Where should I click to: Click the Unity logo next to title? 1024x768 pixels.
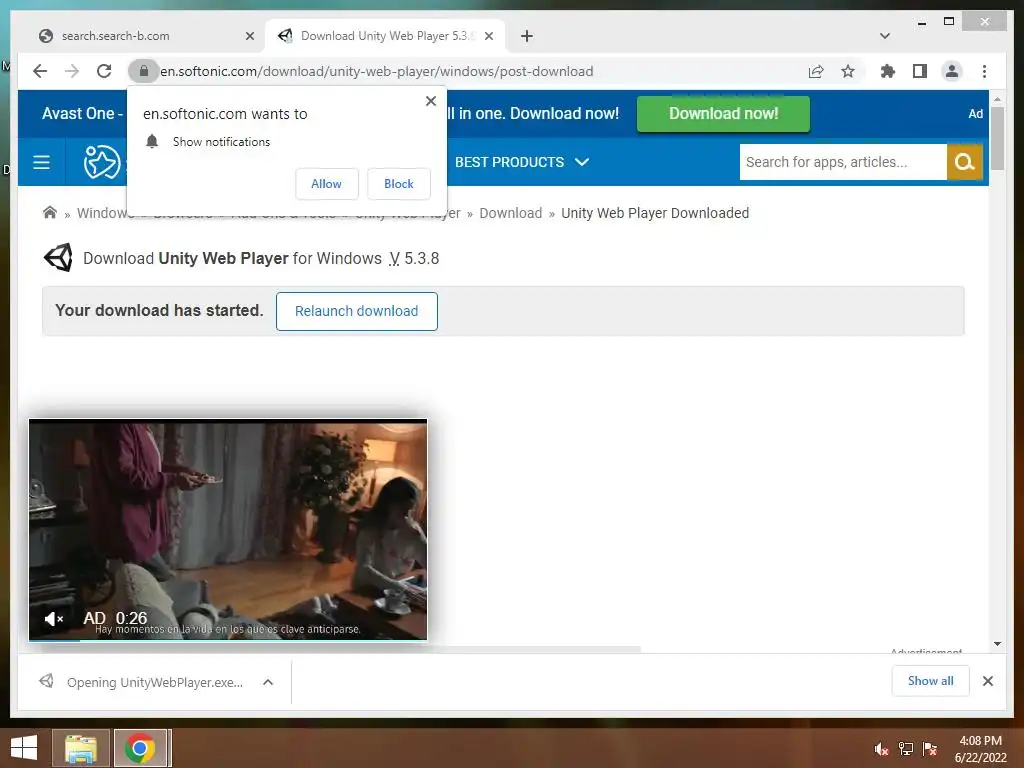(58, 258)
